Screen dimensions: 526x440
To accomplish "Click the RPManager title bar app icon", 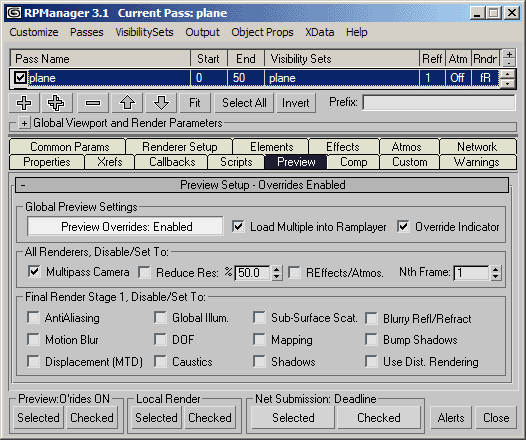I will click(x=14, y=13).
